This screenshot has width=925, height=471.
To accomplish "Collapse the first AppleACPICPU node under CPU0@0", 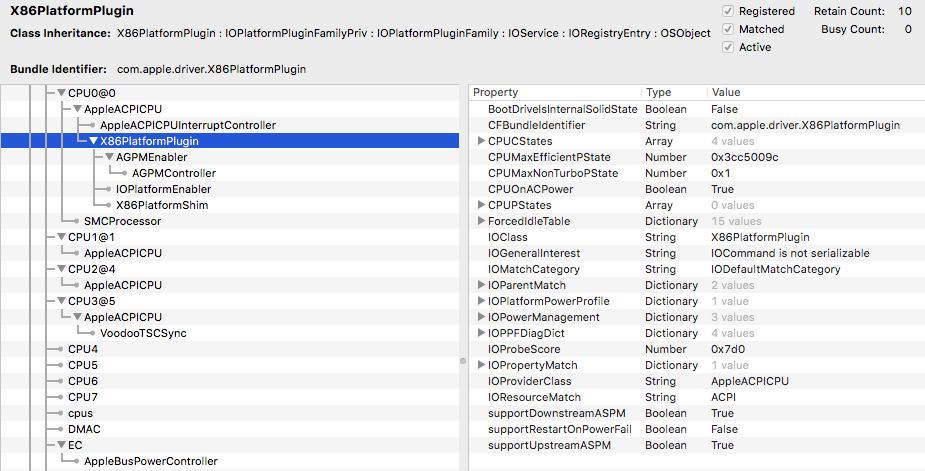I will (x=77, y=109).
